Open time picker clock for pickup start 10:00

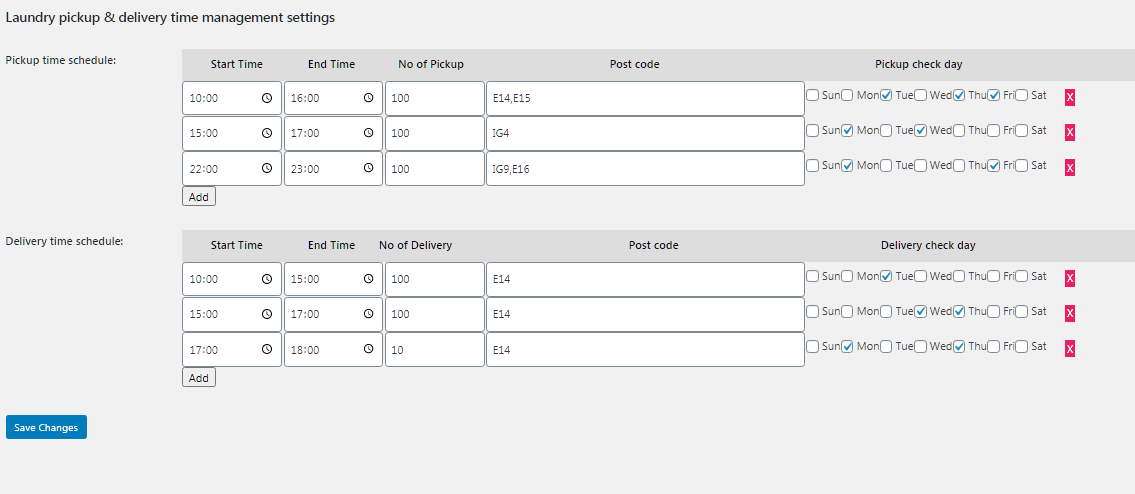coord(267,98)
